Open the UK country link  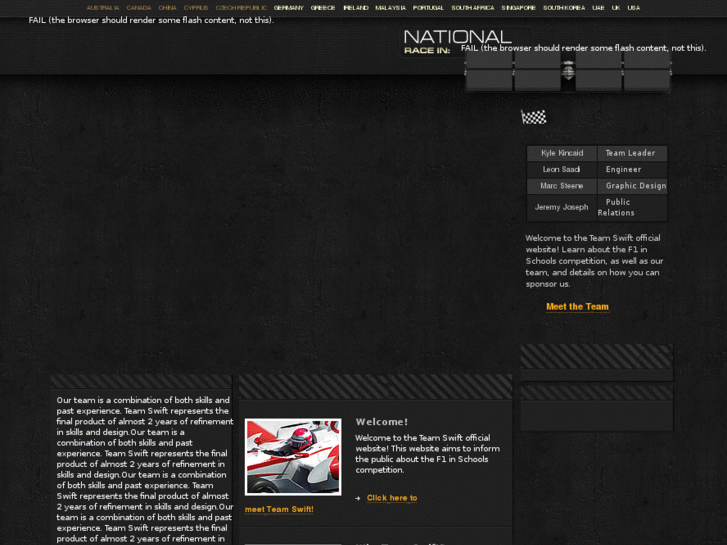[x=616, y=8]
